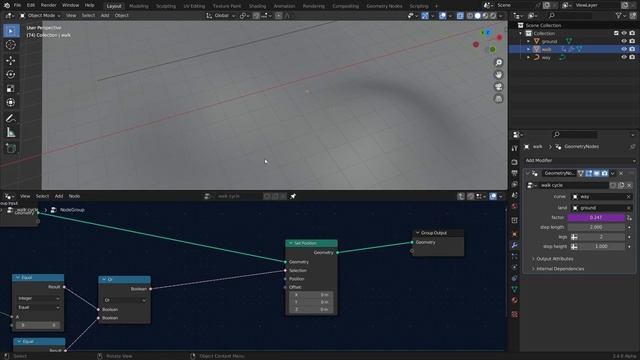
Task: Open the Object Data properties green triangle tab
Action: tap(515, 289)
